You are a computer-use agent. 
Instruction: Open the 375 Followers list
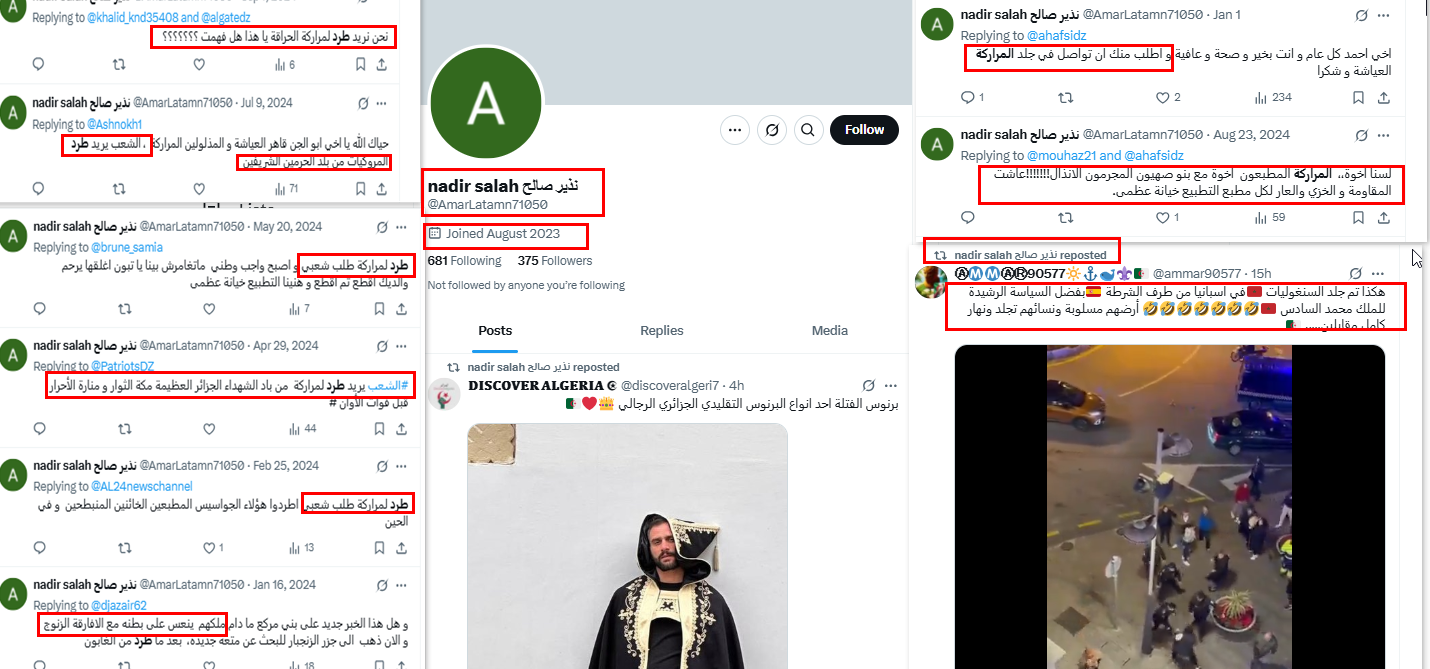[555, 261]
